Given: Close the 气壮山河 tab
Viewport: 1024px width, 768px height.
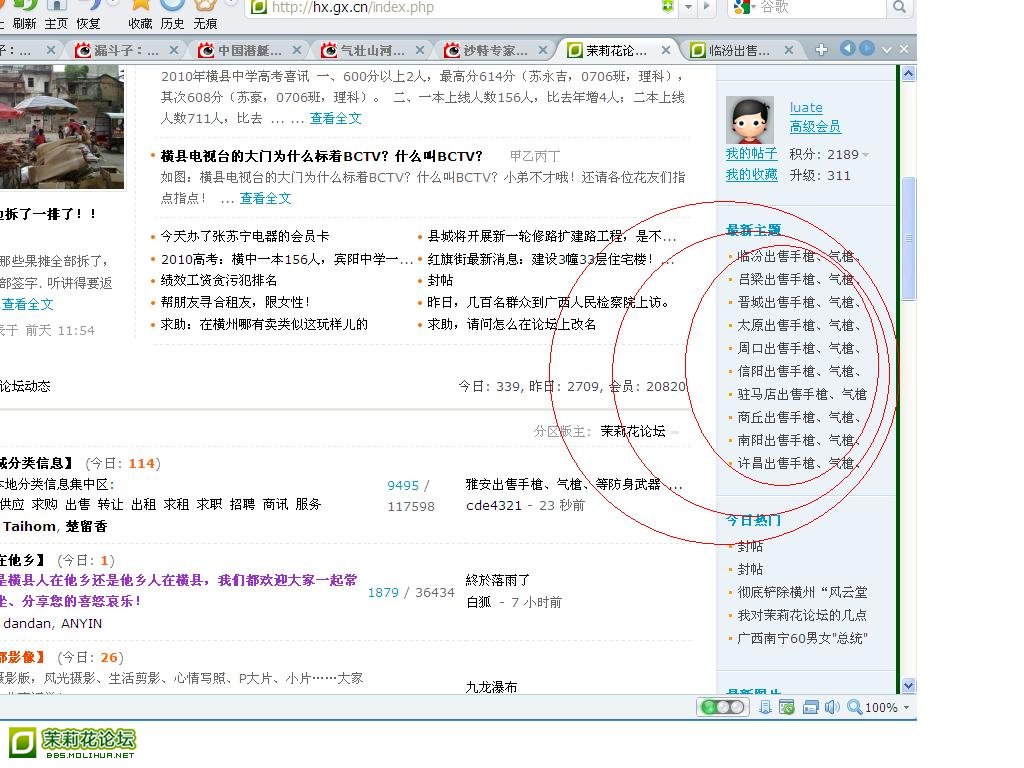Looking at the screenshot, I should pyautogui.click(x=420, y=50).
